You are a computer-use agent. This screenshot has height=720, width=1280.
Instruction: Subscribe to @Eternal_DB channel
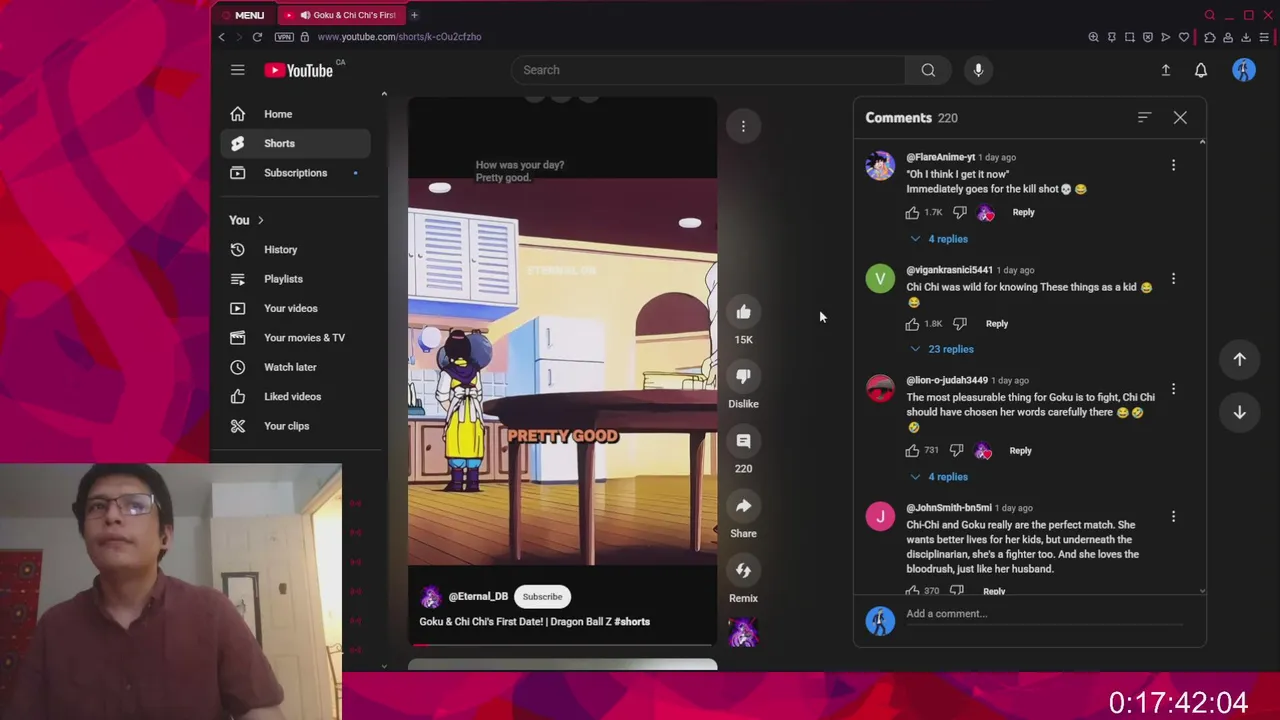[542, 597]
